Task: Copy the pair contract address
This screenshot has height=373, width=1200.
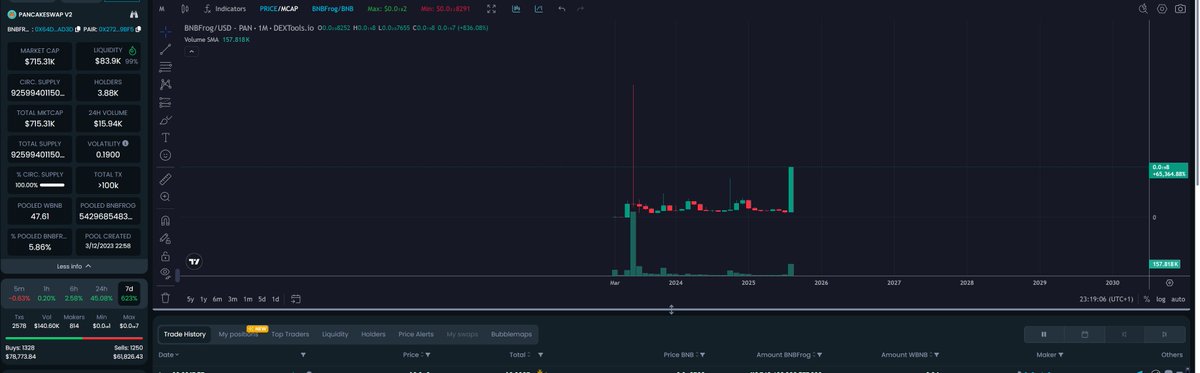Action: [139, 30]
